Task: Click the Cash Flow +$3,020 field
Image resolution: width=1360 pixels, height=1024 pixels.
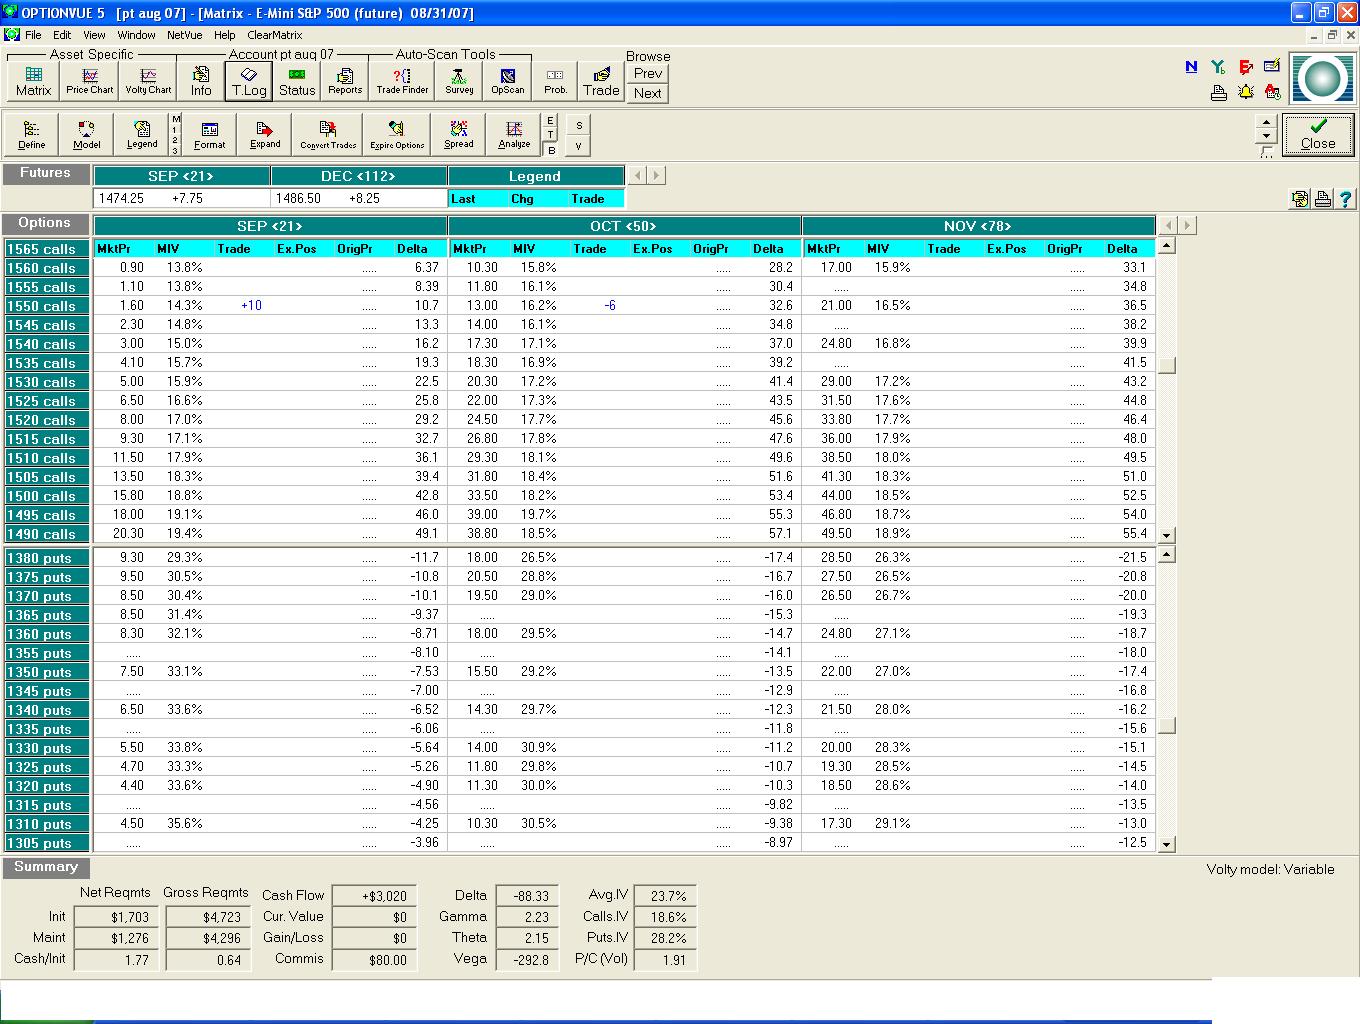Action: 374,896
